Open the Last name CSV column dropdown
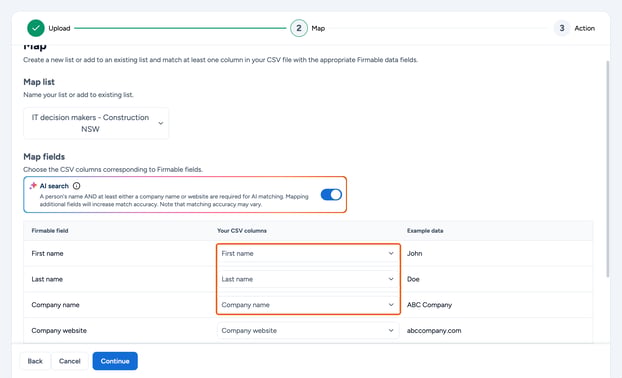 tap(308, 279)
